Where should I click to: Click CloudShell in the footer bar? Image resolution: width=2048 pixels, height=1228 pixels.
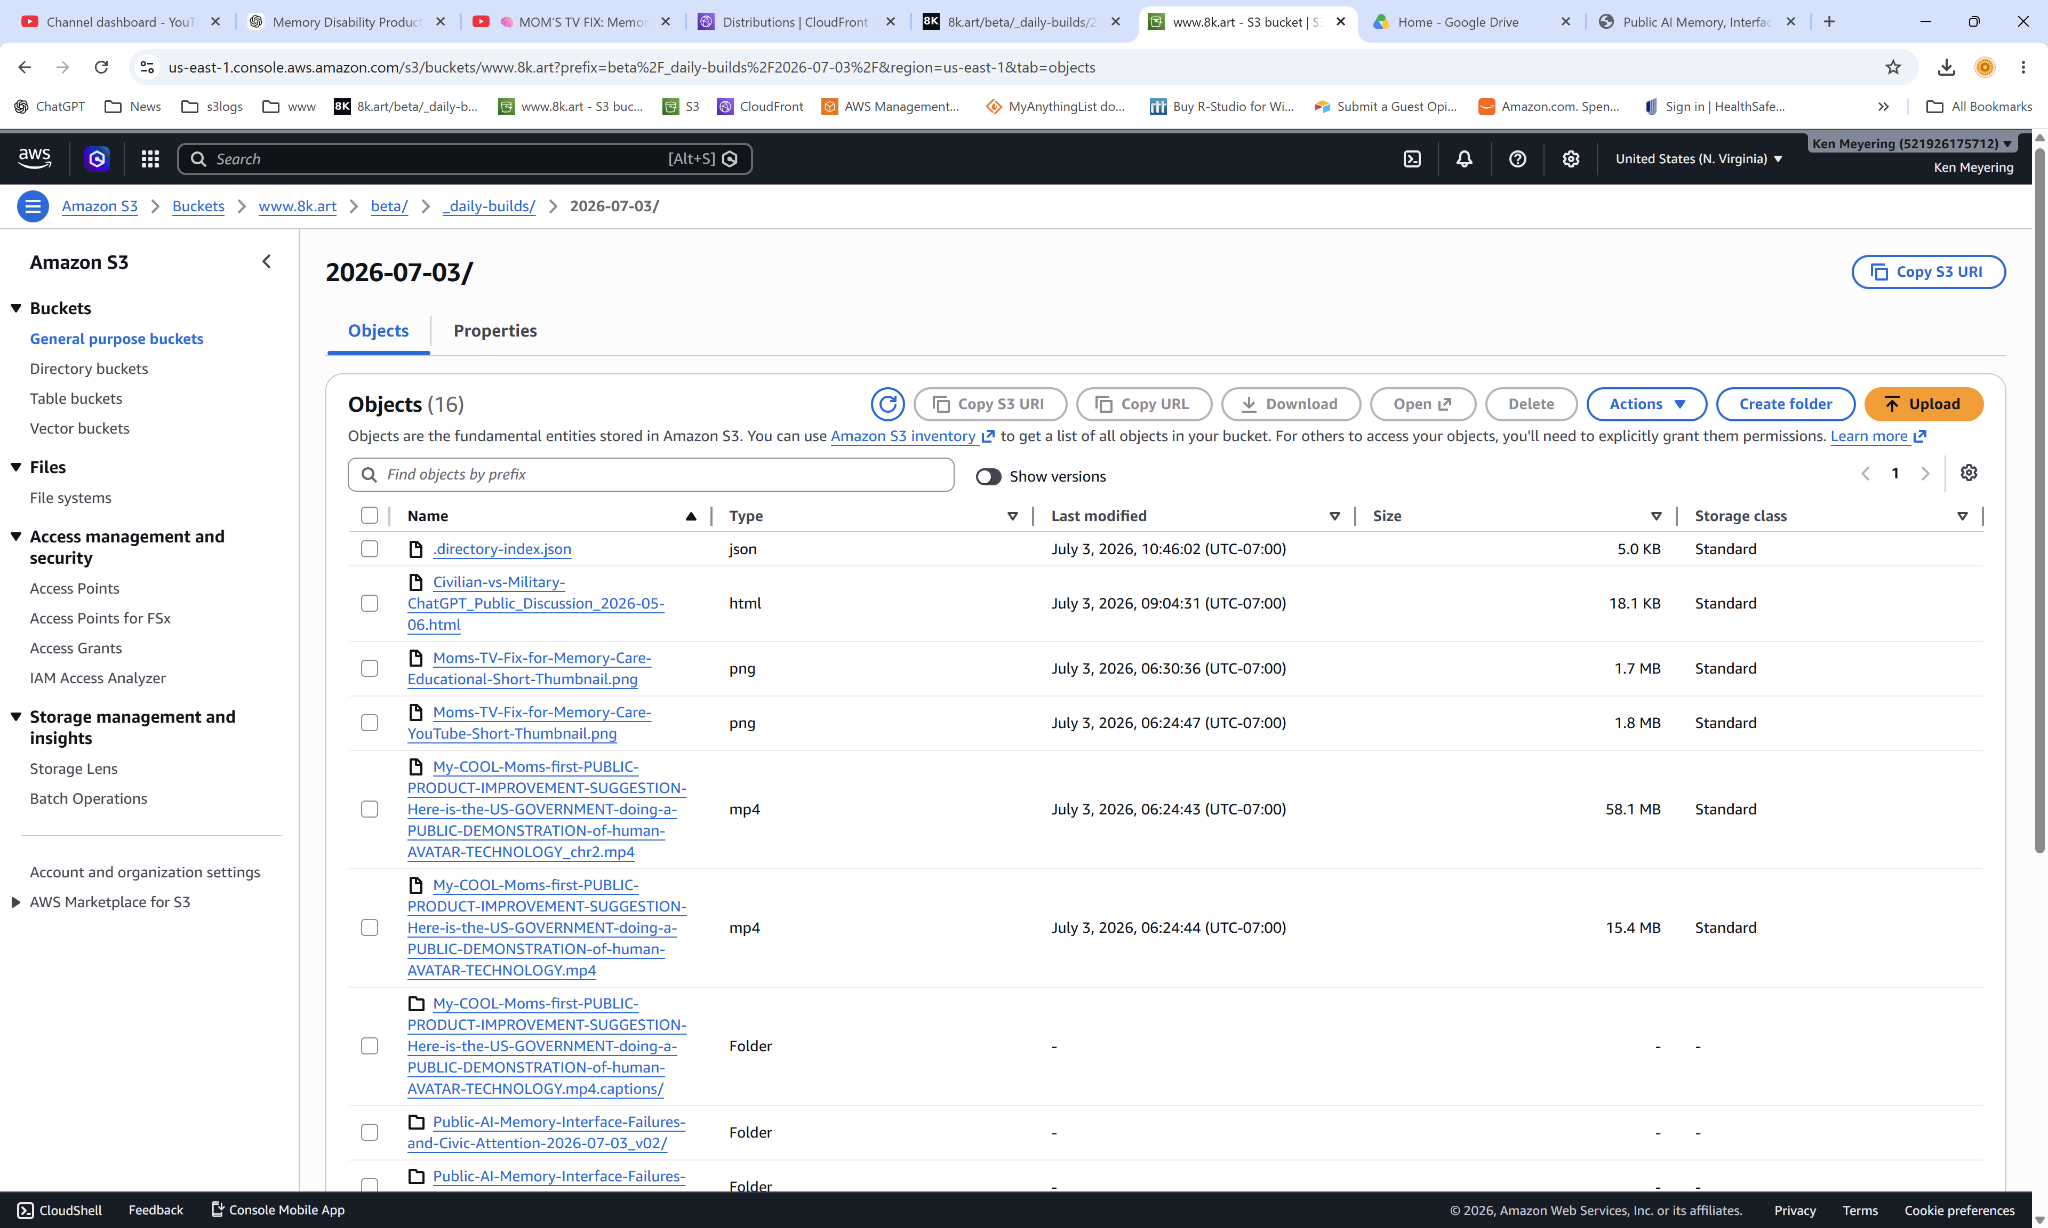60,1210
